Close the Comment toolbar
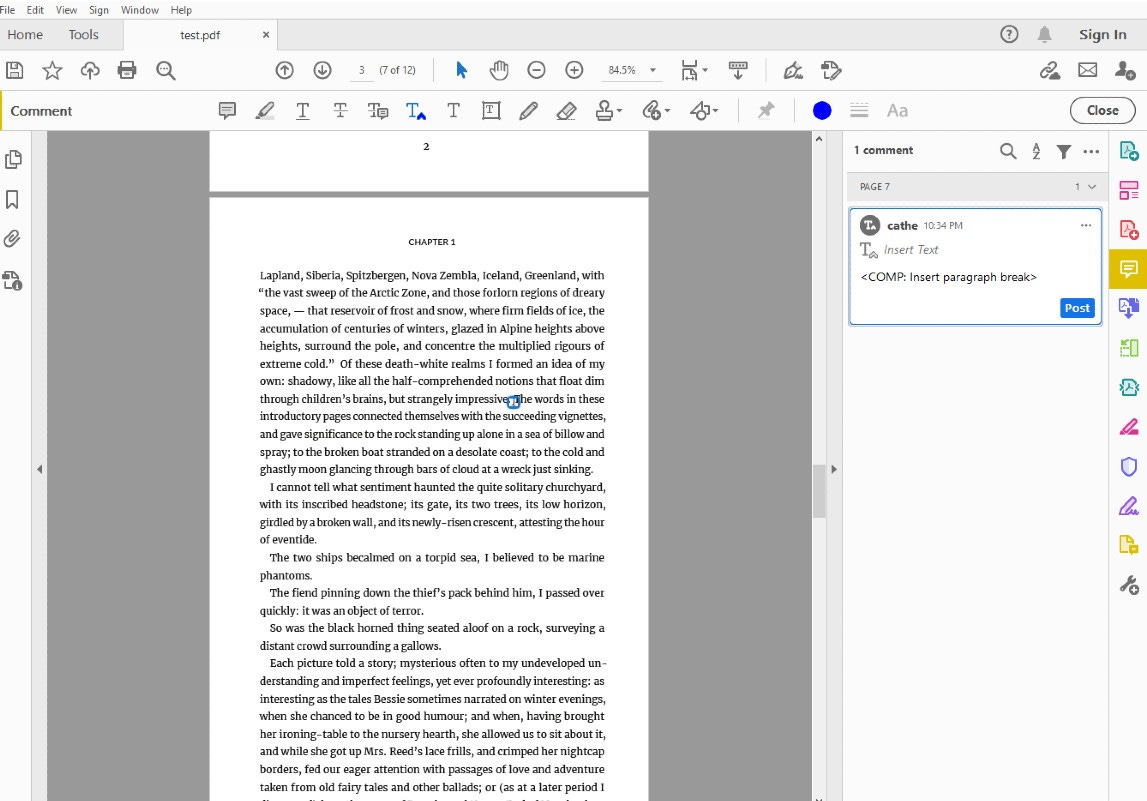 [x=1102, y=110]
